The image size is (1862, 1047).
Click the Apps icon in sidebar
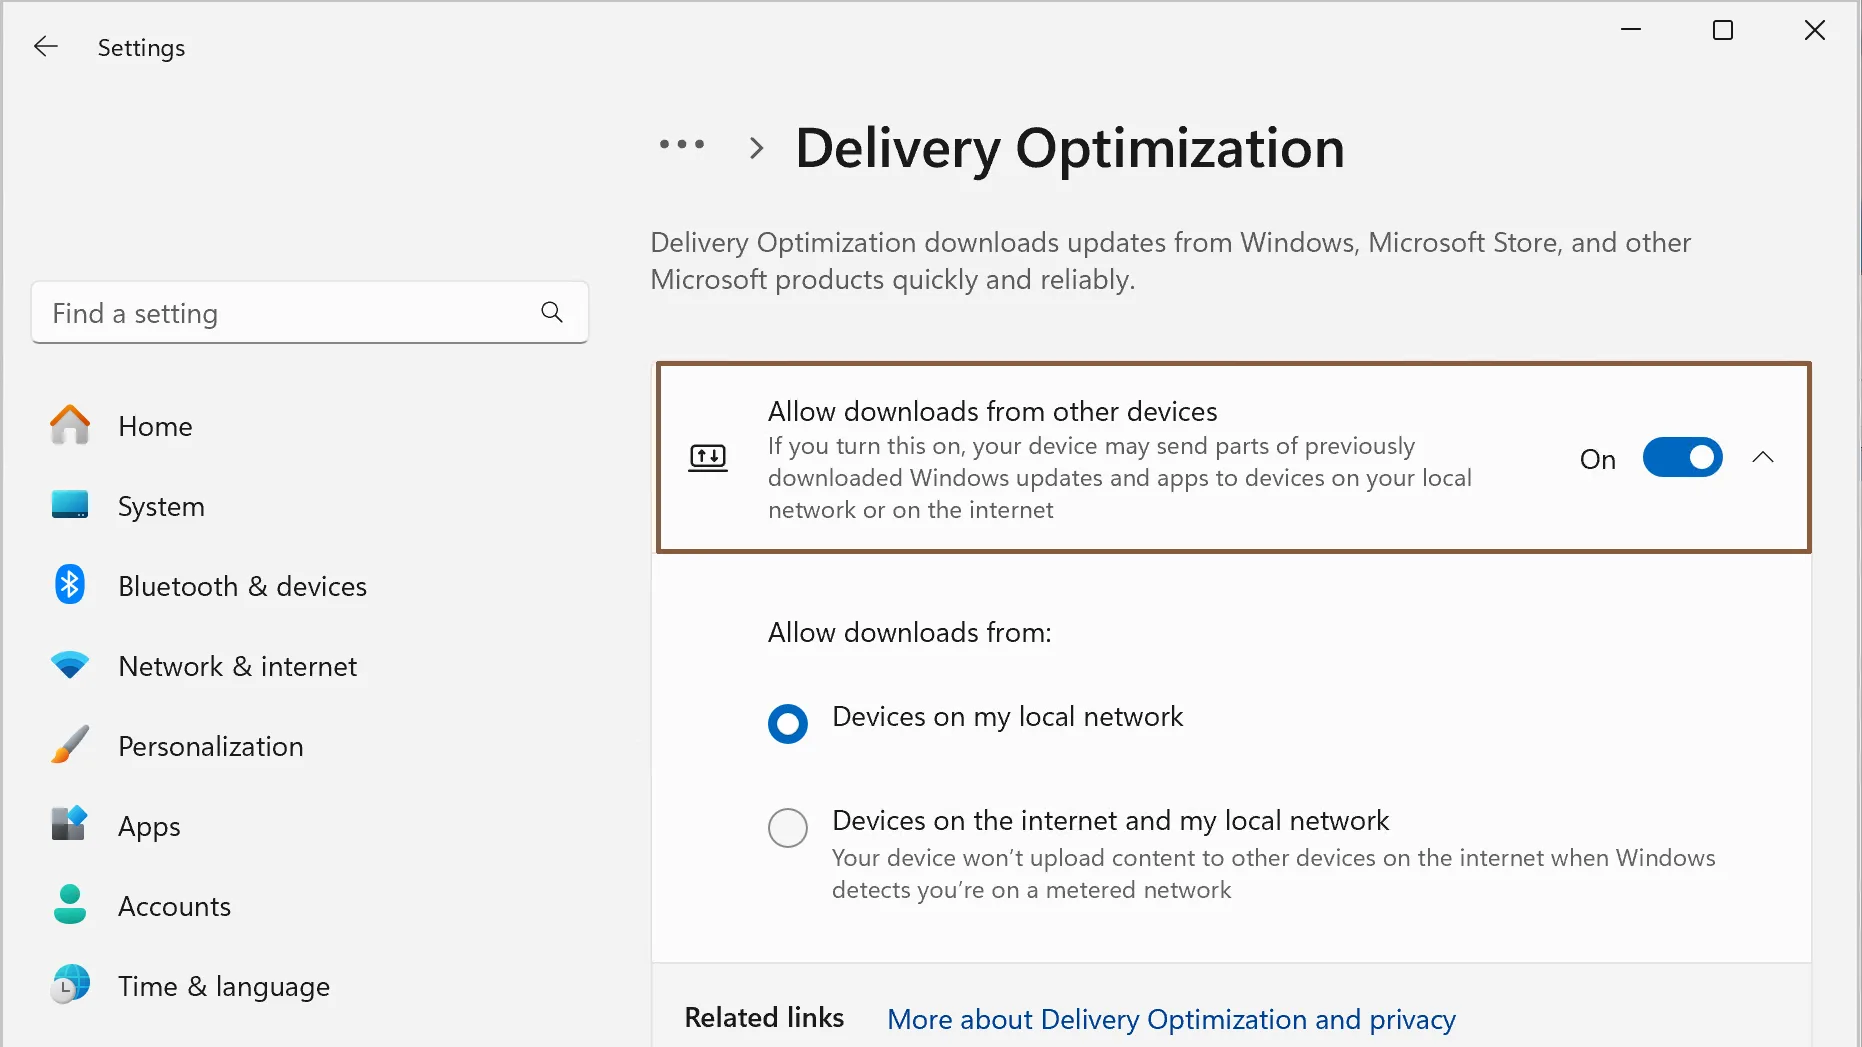click(x=70, y=824)
